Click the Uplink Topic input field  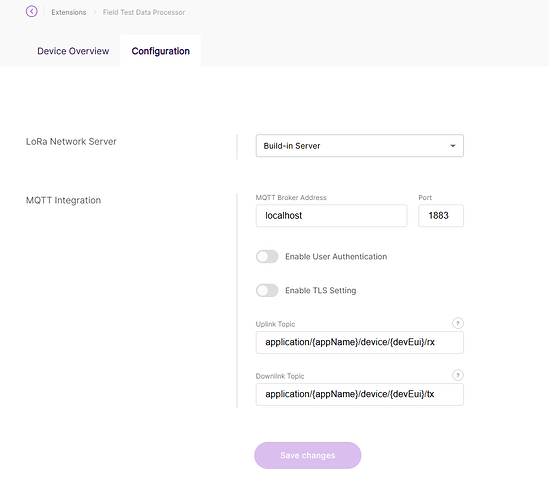pyautogui.click(x=360, y=342)
